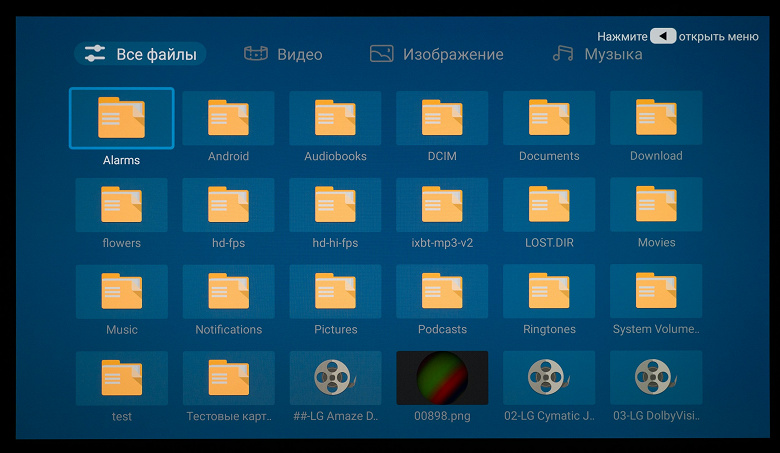This screenshot has height=453, width=780.
Task: Open the DCIM folder
Action: [x=442, y=118]
